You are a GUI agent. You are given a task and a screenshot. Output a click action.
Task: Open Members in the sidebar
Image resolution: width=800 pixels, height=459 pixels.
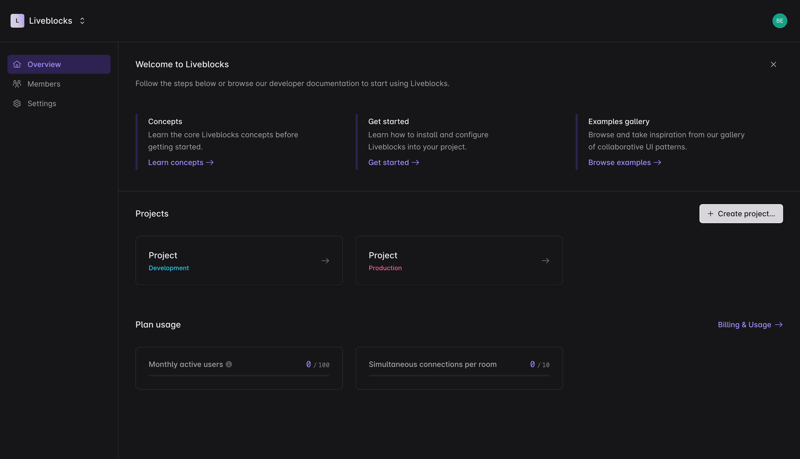coord(59,84)
